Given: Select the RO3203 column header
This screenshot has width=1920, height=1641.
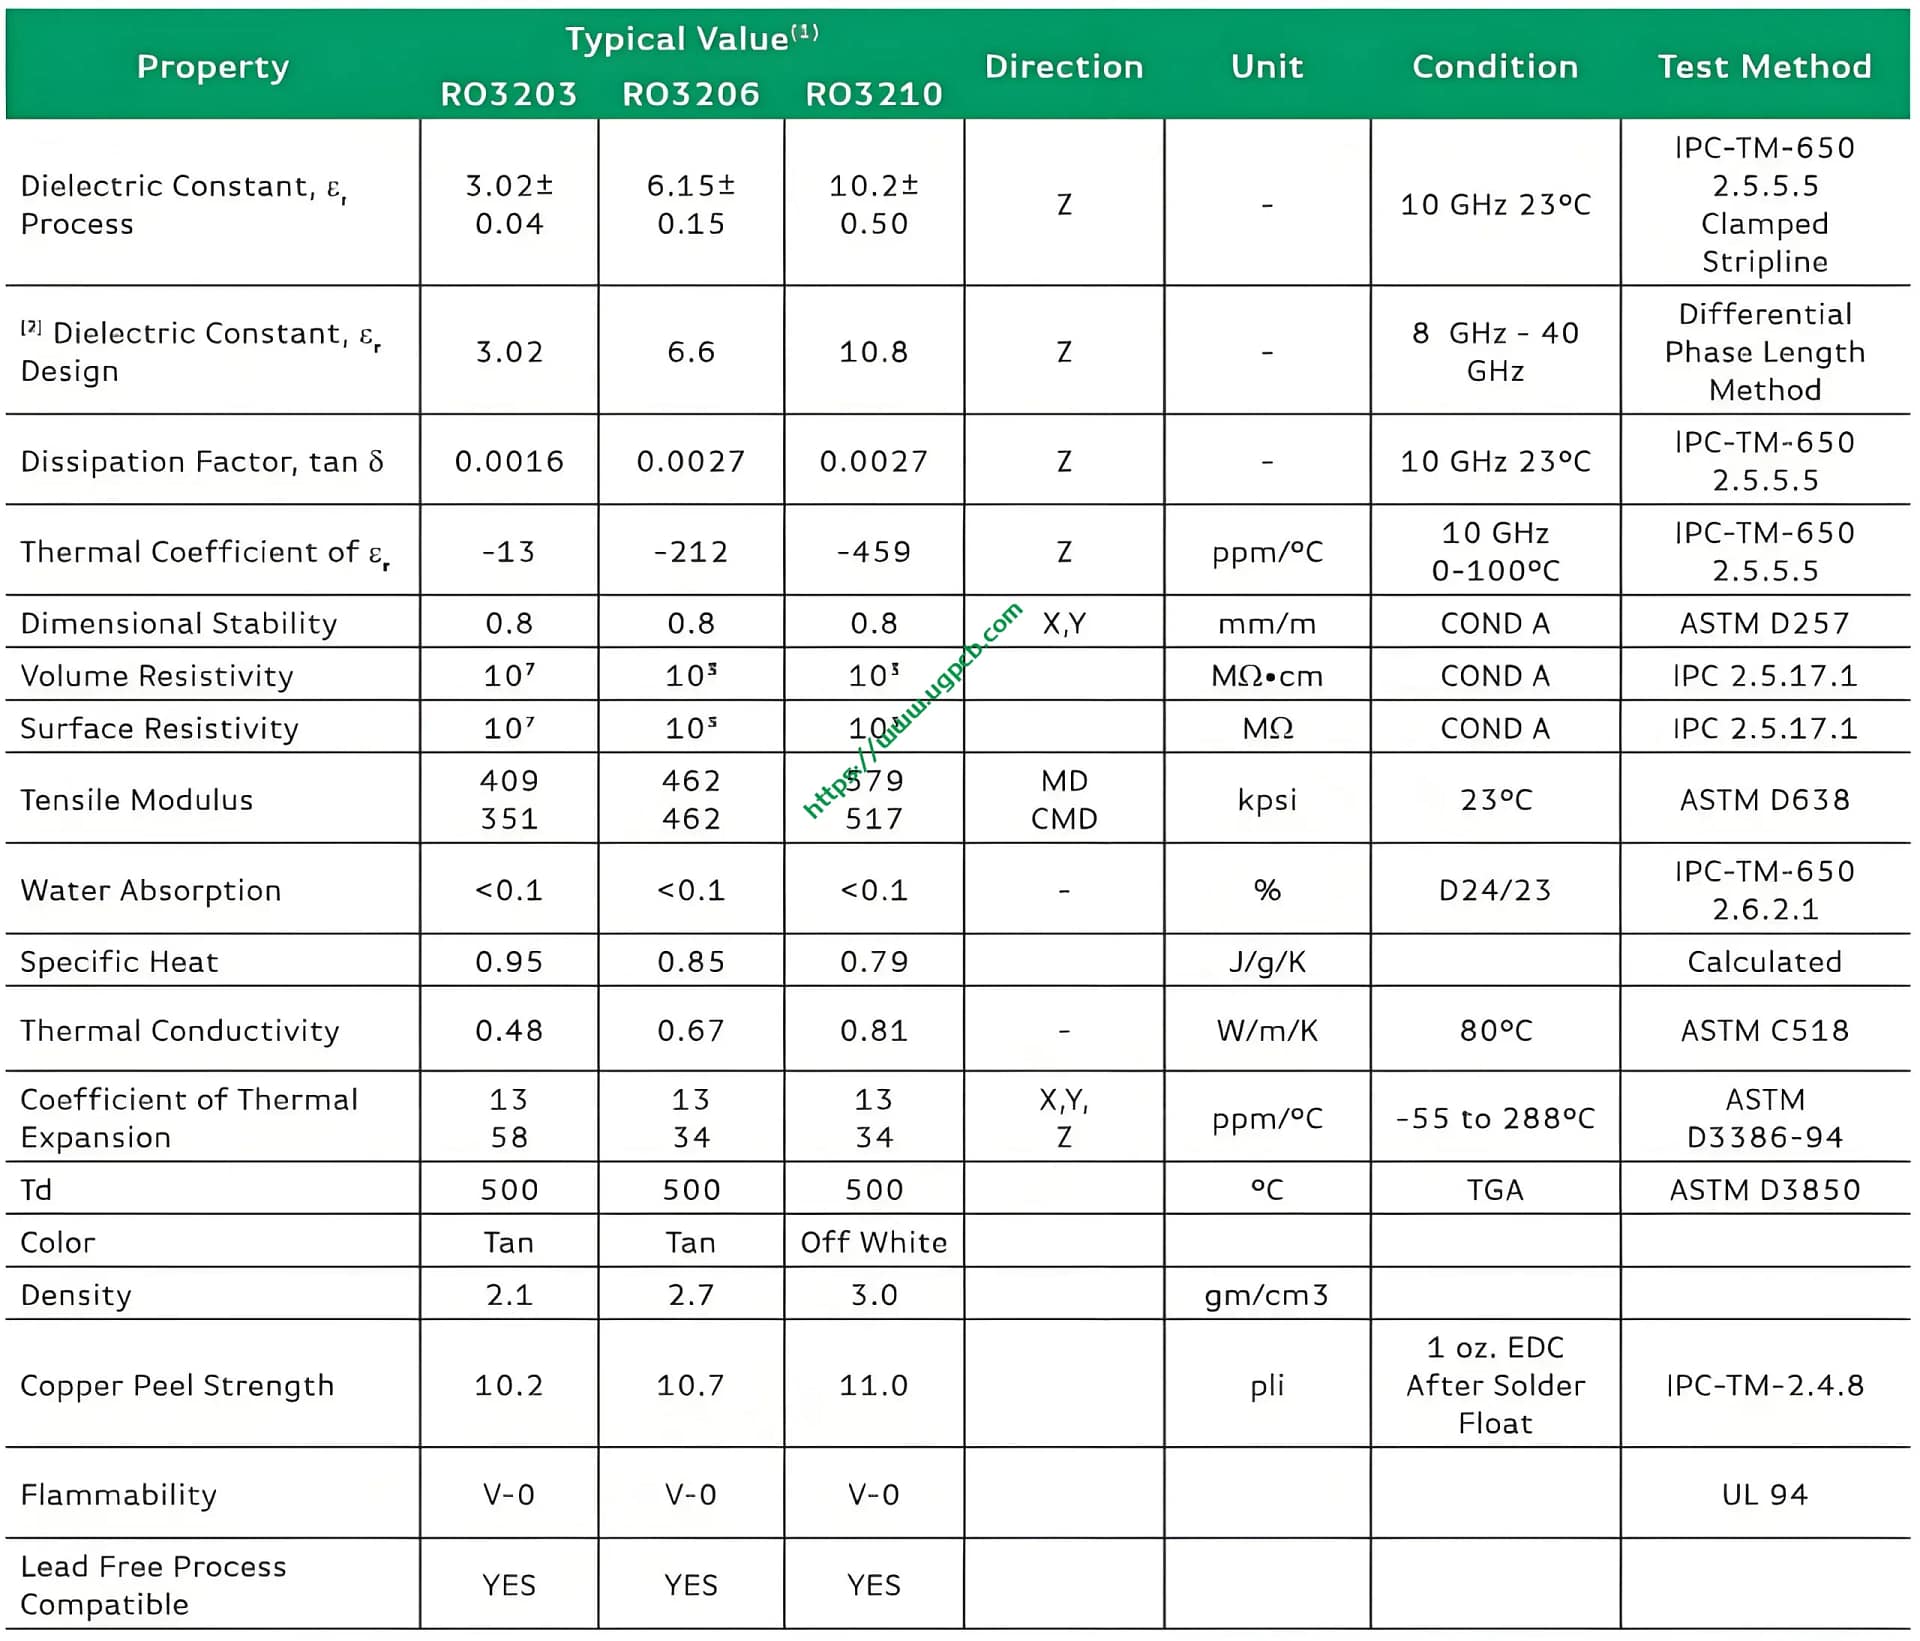Looking at the screenshot, I should pyautogui.click(x=509, y=94).
